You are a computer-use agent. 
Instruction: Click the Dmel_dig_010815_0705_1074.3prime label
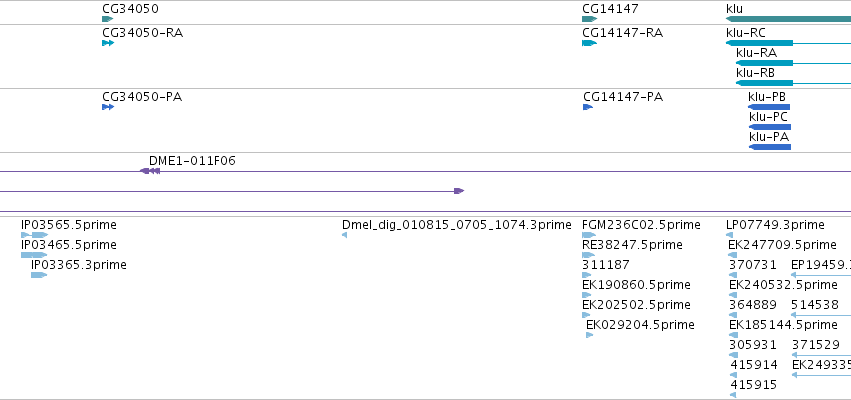pos(457,225)
